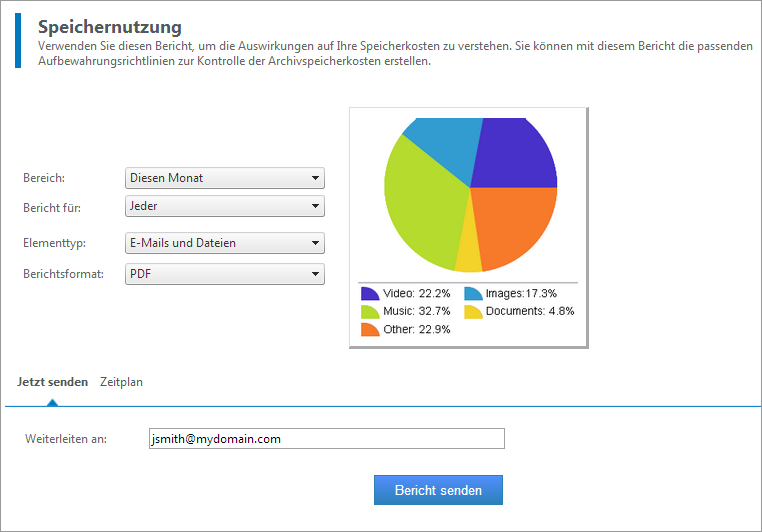Screen dimensions: 762x532
Task: Click the purple Video pie slice
Action: click(x=512, y=155)
